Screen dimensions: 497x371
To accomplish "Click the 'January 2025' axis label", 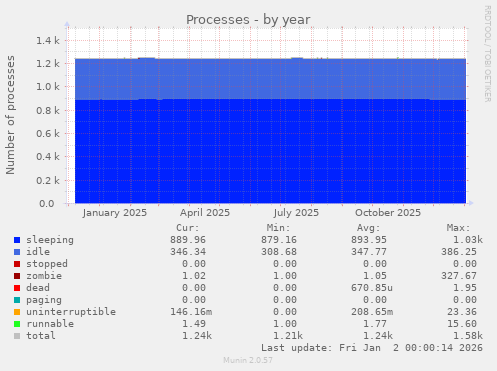I will click(x=115, y=213).
